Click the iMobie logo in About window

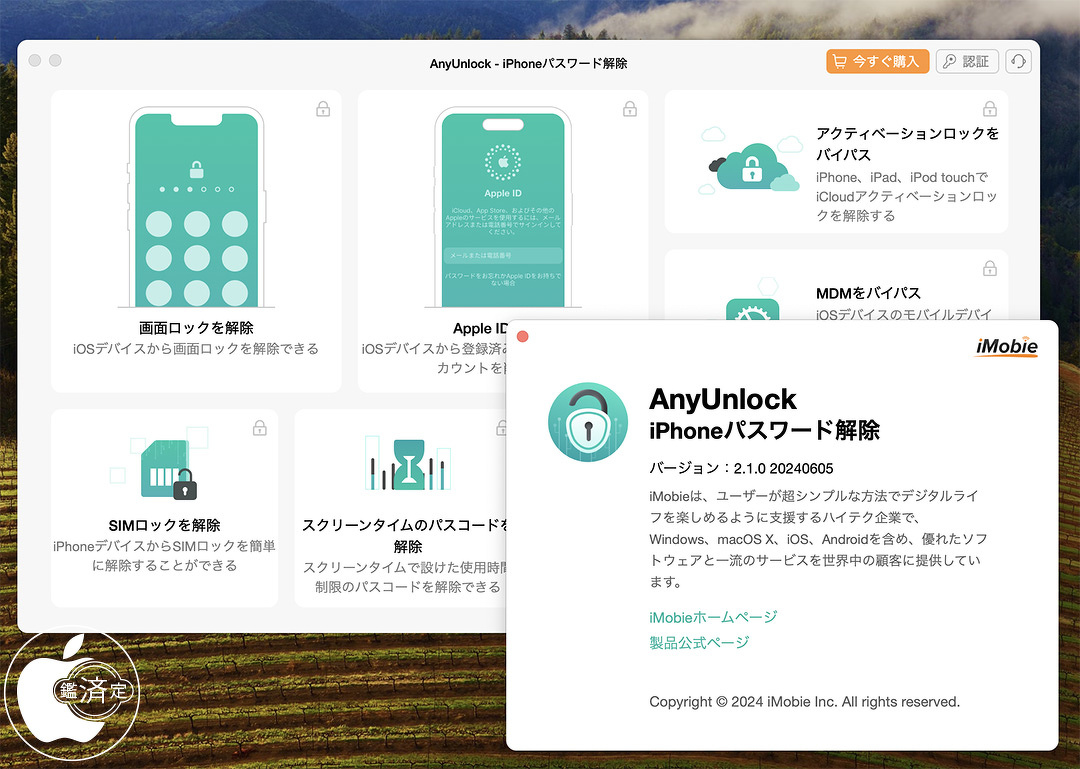click(1007, 347)
